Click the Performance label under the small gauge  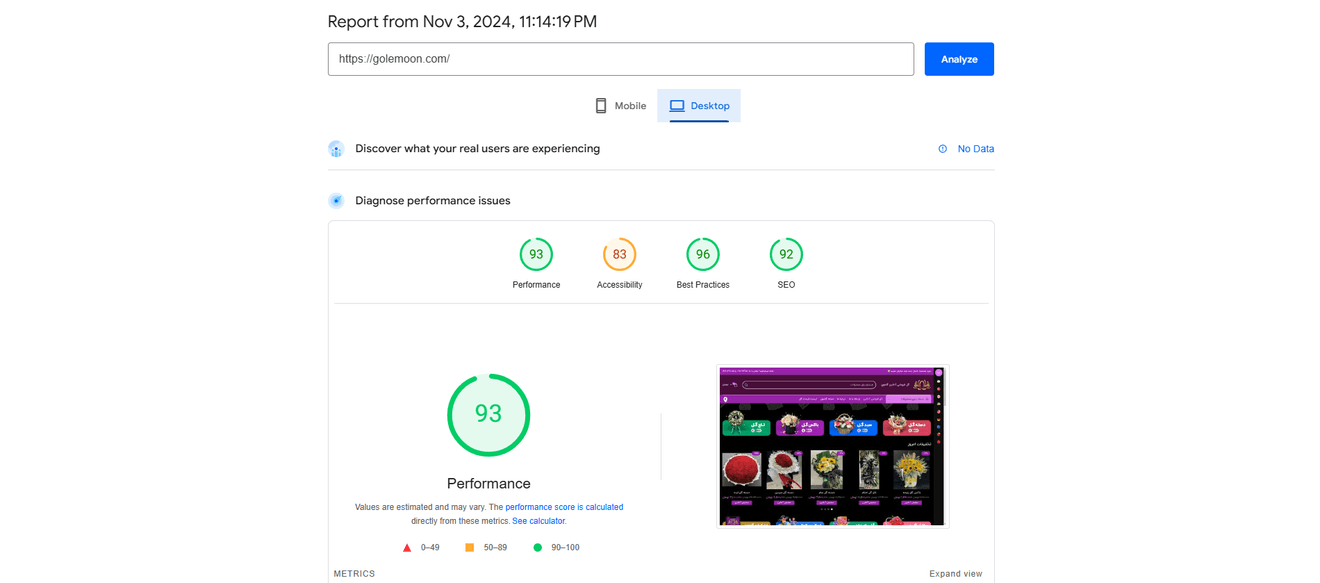pos(536,285)
